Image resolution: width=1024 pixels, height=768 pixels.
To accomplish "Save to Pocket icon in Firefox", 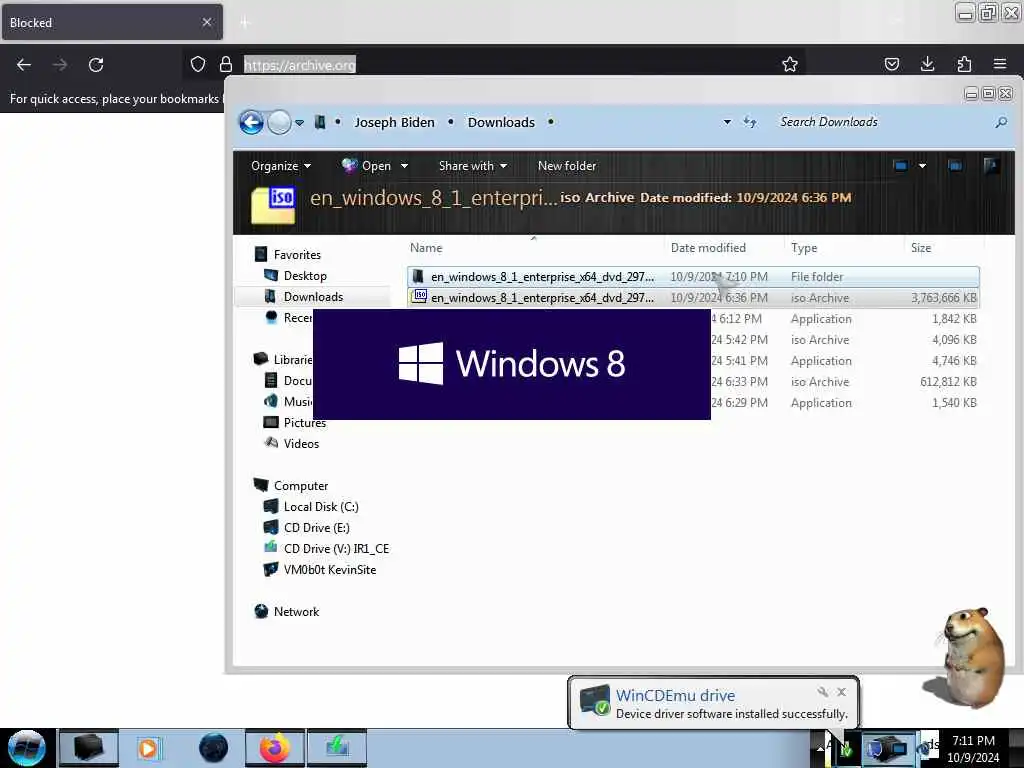I will pos(891,64).
